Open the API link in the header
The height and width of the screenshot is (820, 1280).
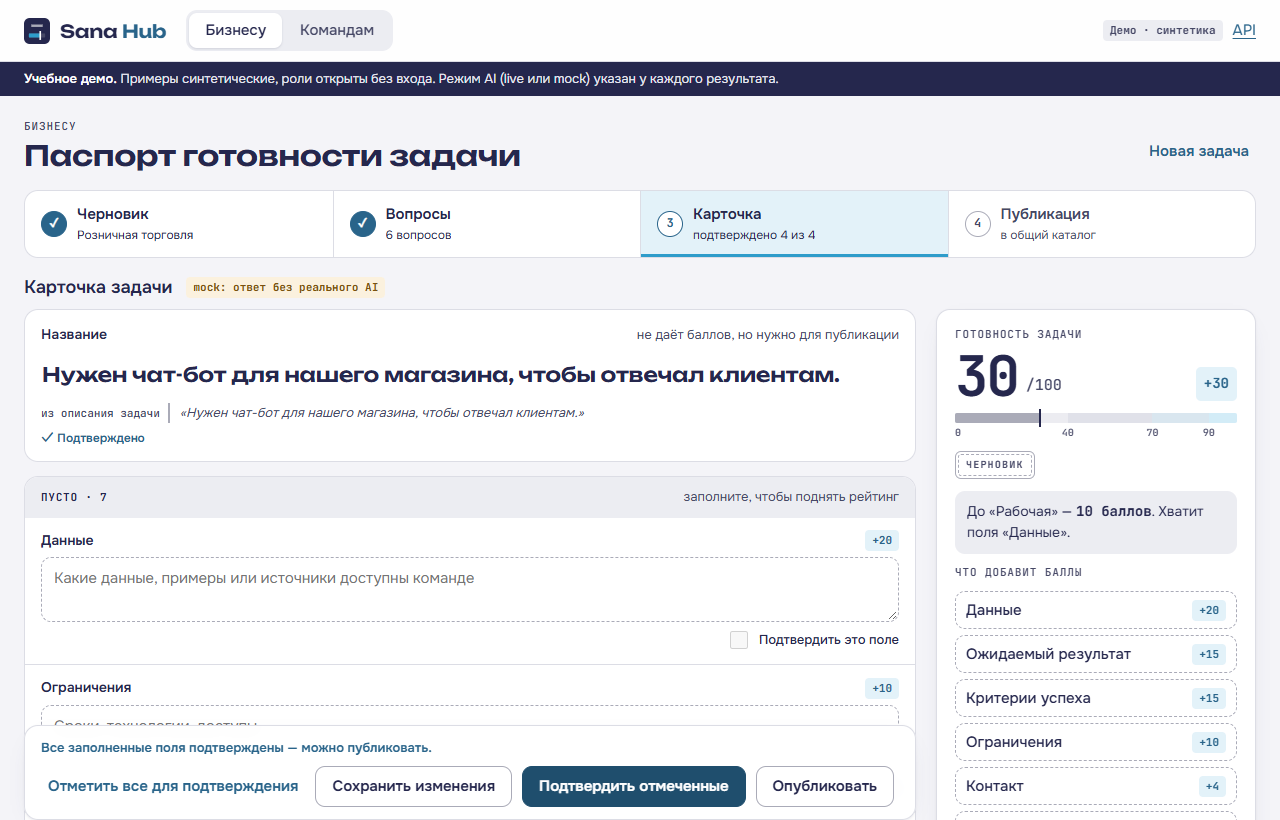point(1244,30)
